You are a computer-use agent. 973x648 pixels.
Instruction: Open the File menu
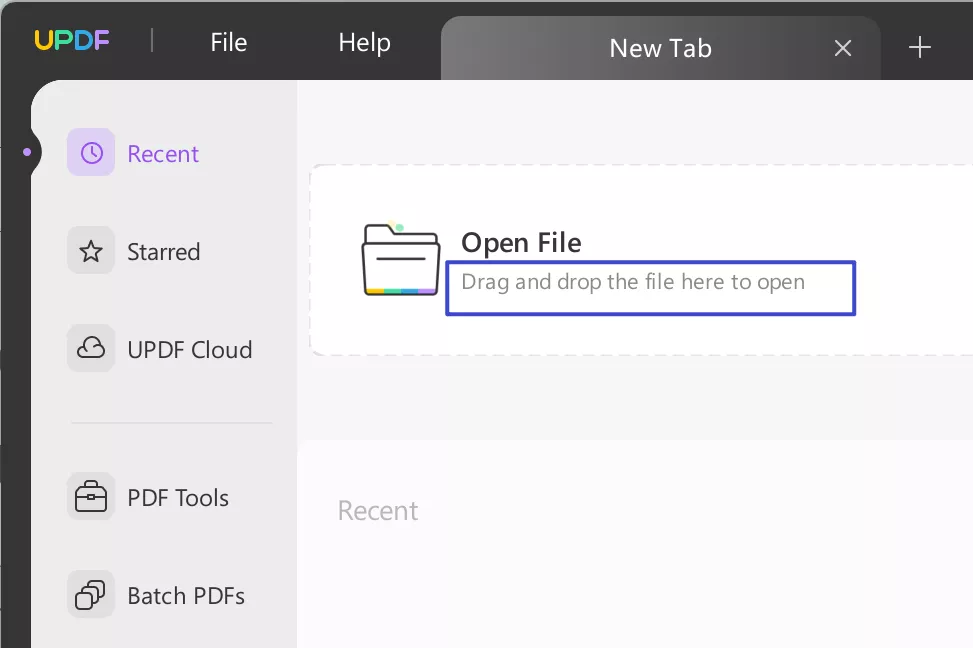(228, 43)
